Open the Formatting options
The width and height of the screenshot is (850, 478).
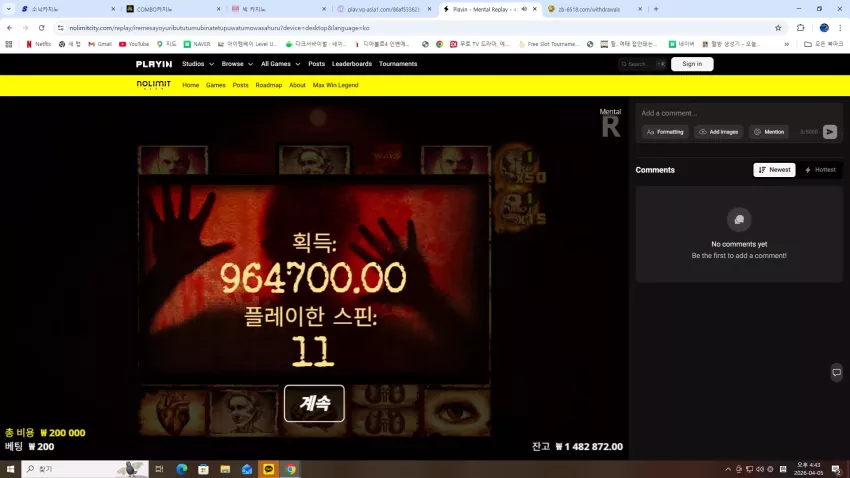665,132
